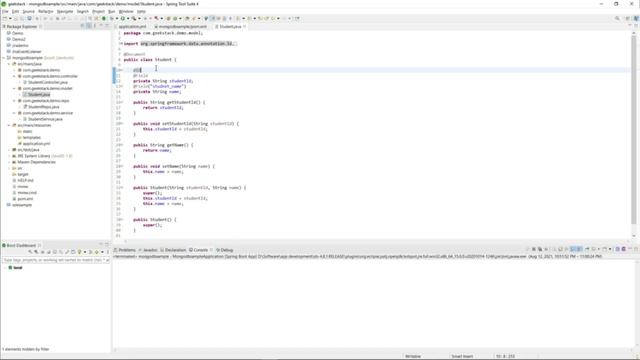Click the Search toolbar icon in the top right
The image size is (640, 360).
[617, 18]
